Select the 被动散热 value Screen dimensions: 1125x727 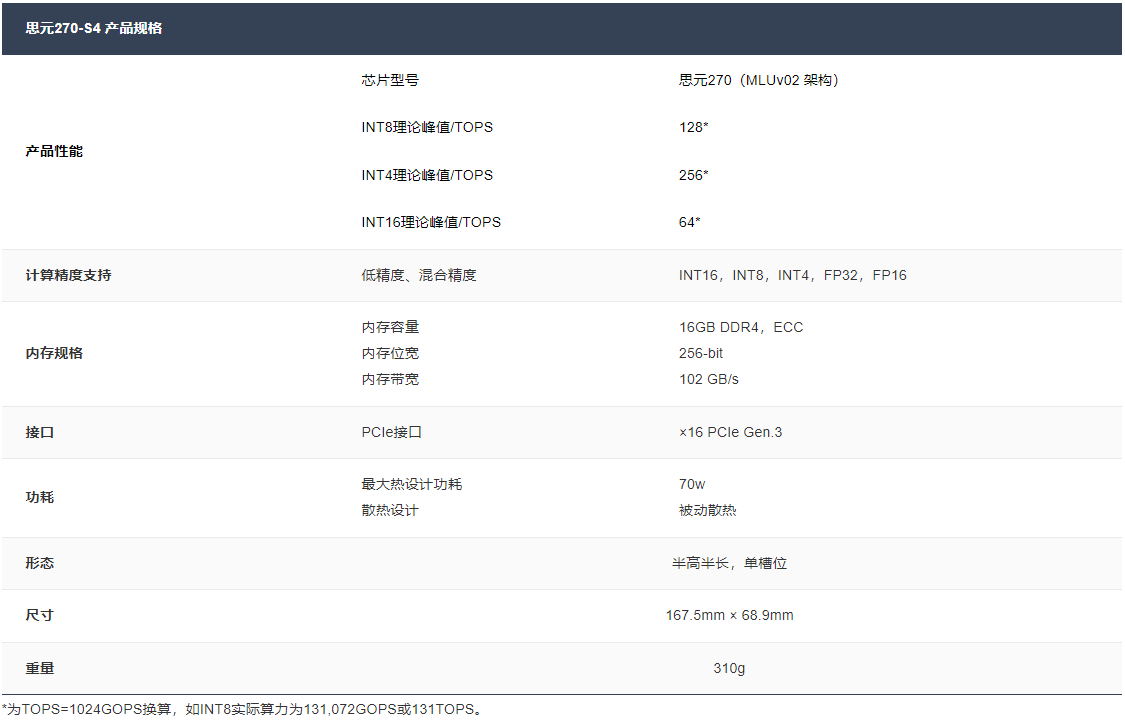tap(707, 510)
